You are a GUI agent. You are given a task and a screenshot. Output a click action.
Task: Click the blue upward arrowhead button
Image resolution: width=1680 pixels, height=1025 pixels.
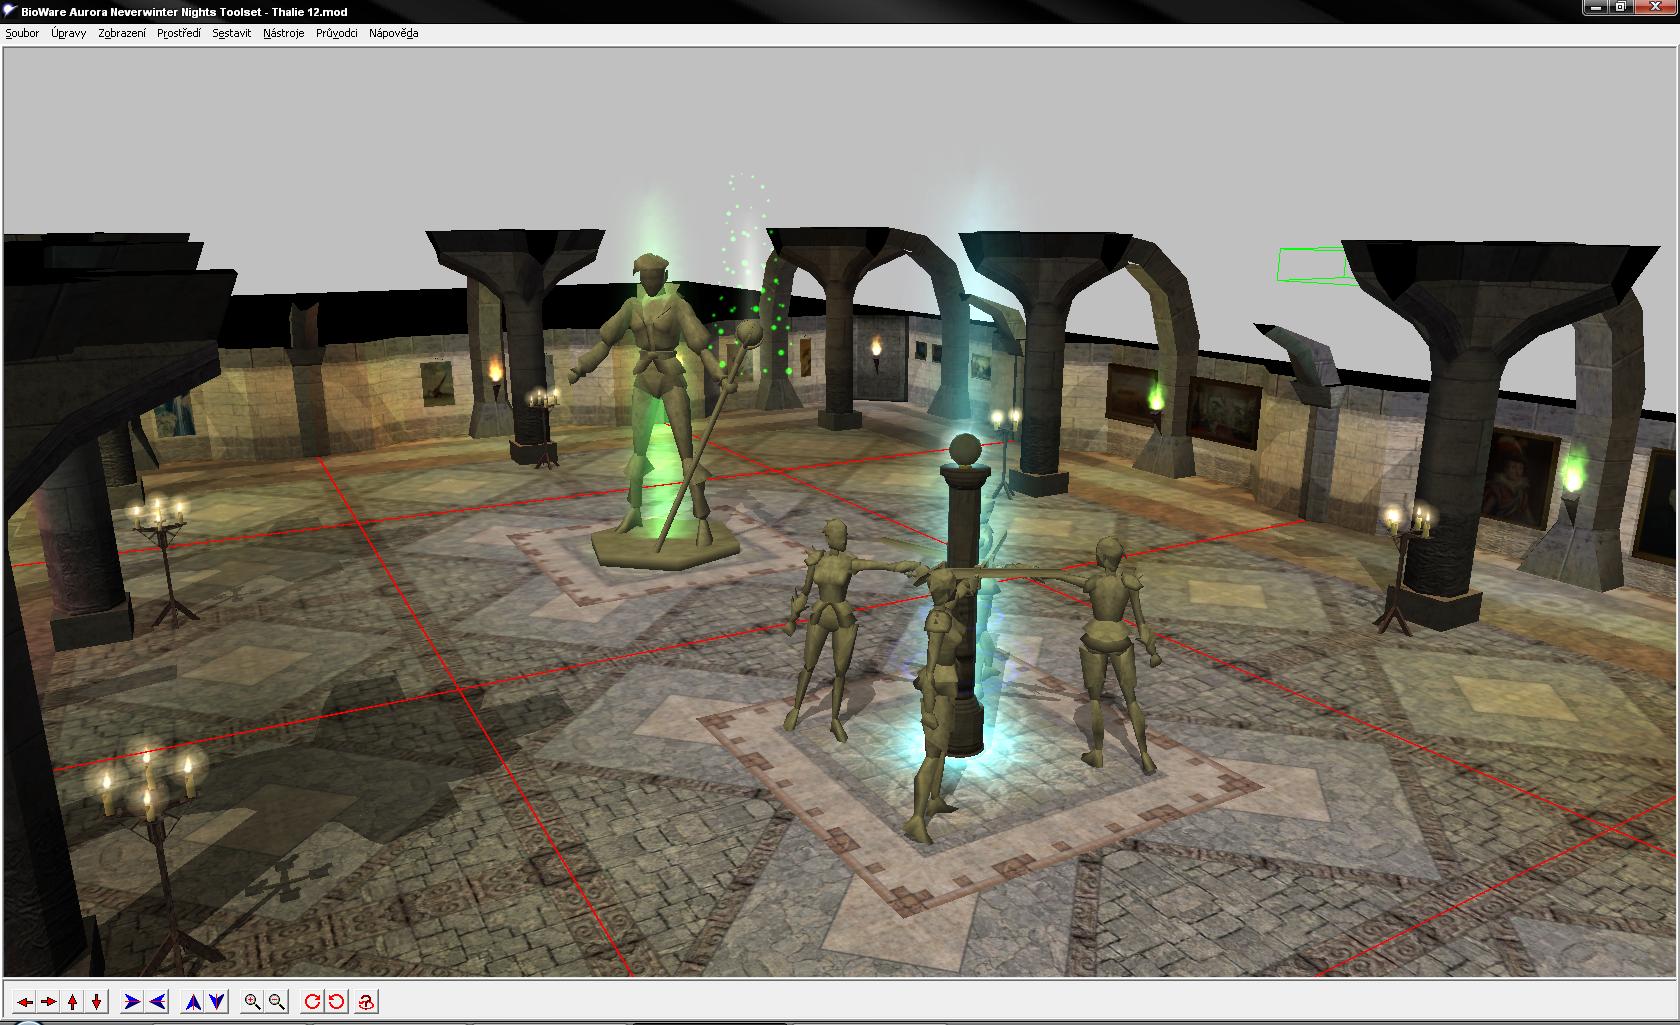click(193, 1002)
